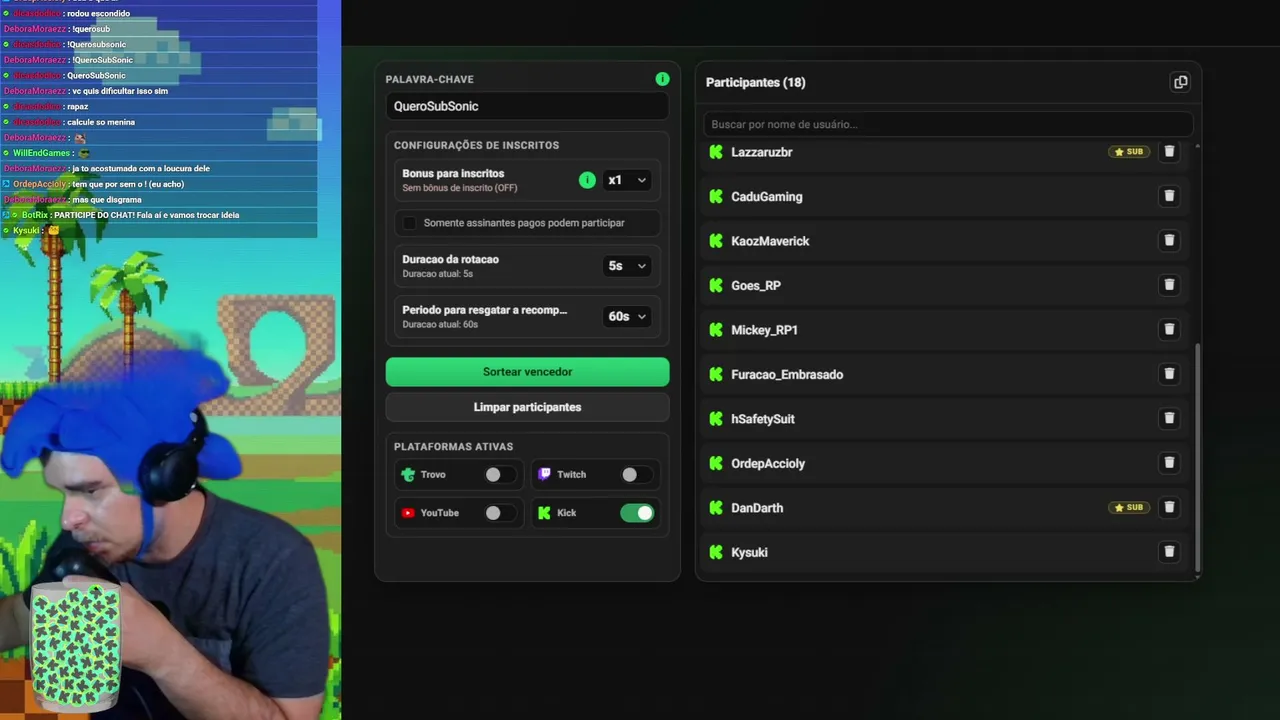Click the Twitch platform logo

544,475
